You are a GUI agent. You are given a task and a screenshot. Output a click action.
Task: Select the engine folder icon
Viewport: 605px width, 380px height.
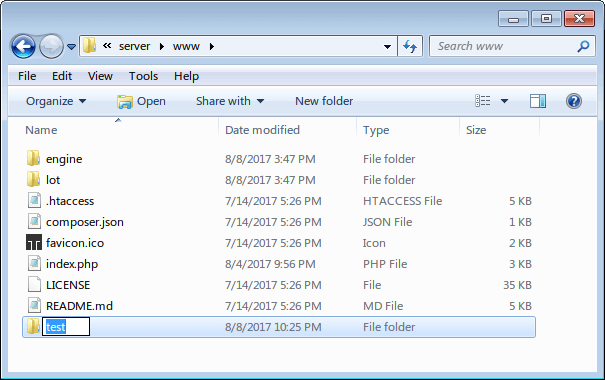coord(34,158)
